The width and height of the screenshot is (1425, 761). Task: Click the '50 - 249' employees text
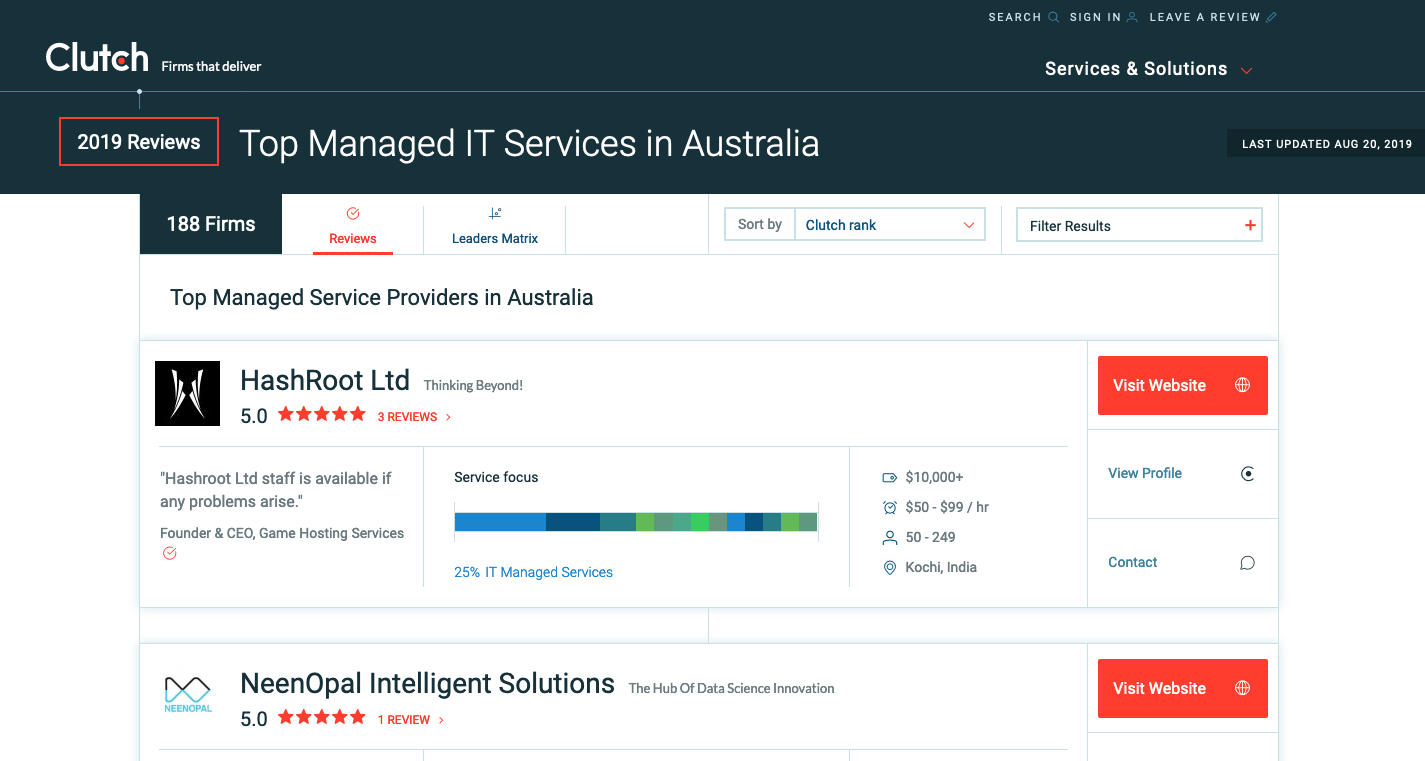[x=931, y=537]
